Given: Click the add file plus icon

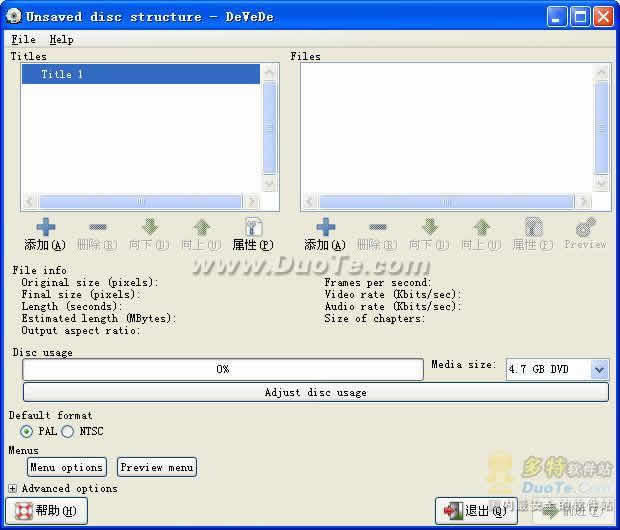Looking at the screenshot, I should point(325,228).
